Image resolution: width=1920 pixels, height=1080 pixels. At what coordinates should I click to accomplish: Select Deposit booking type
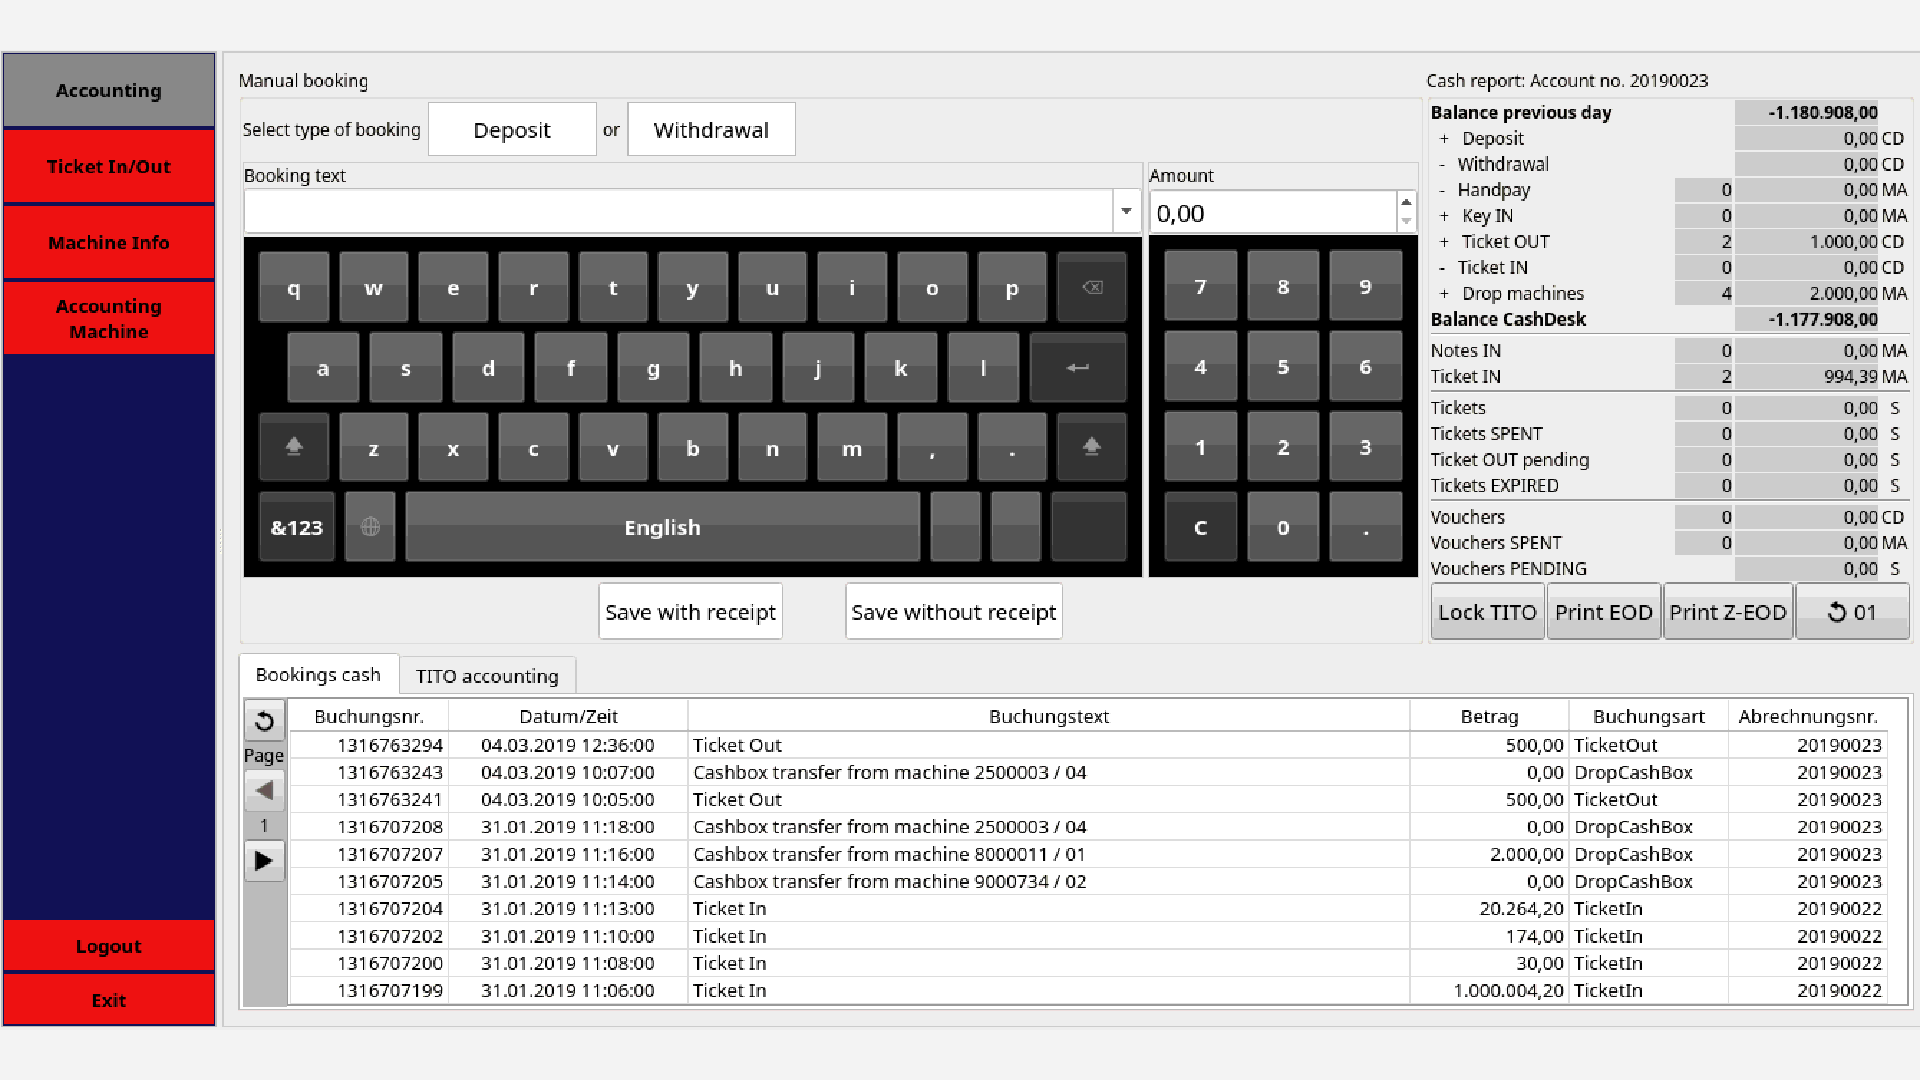pos(512,130)
